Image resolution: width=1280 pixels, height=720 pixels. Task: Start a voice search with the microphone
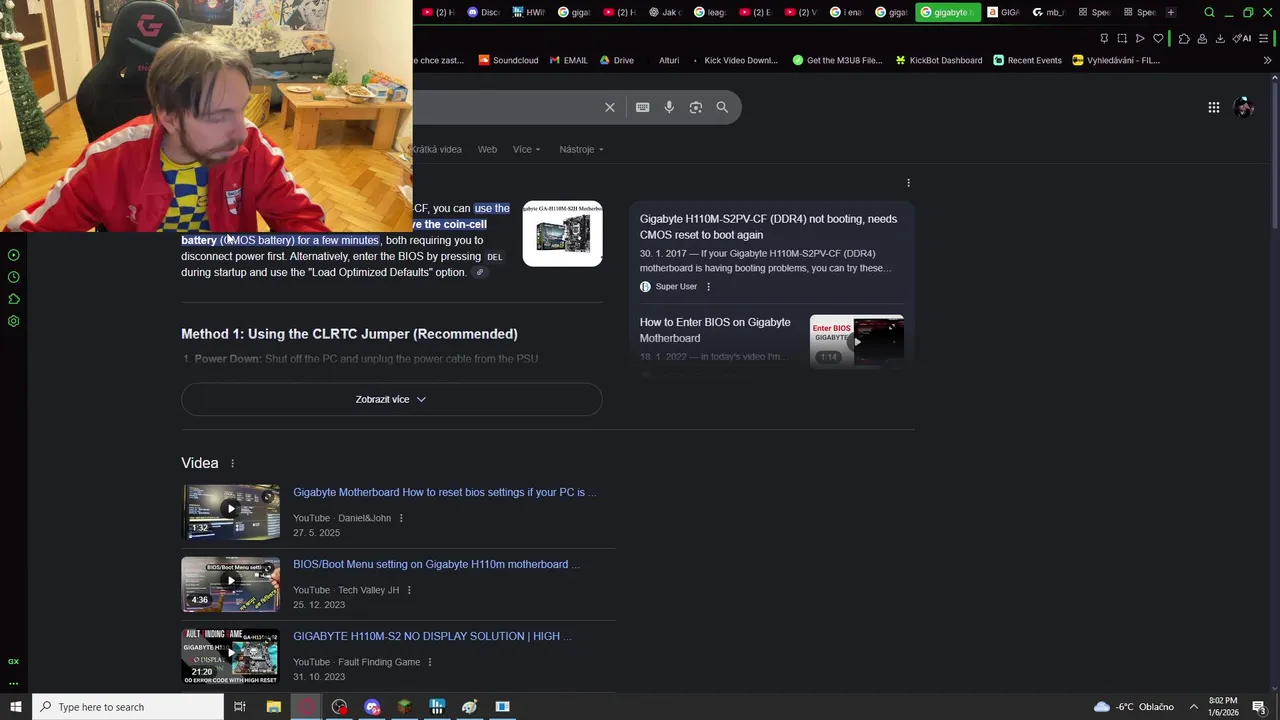point(669,107)
